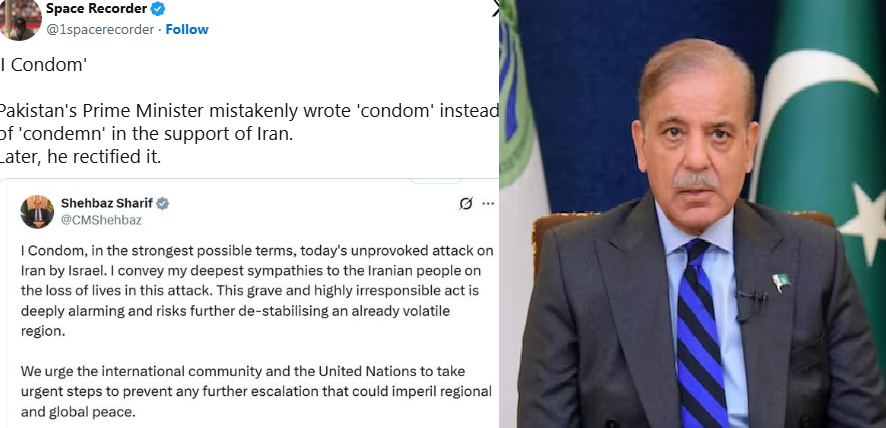Screen dimensions: 886x428
Task: Open the quoted post's first paragraph
Action: [257, 290]
